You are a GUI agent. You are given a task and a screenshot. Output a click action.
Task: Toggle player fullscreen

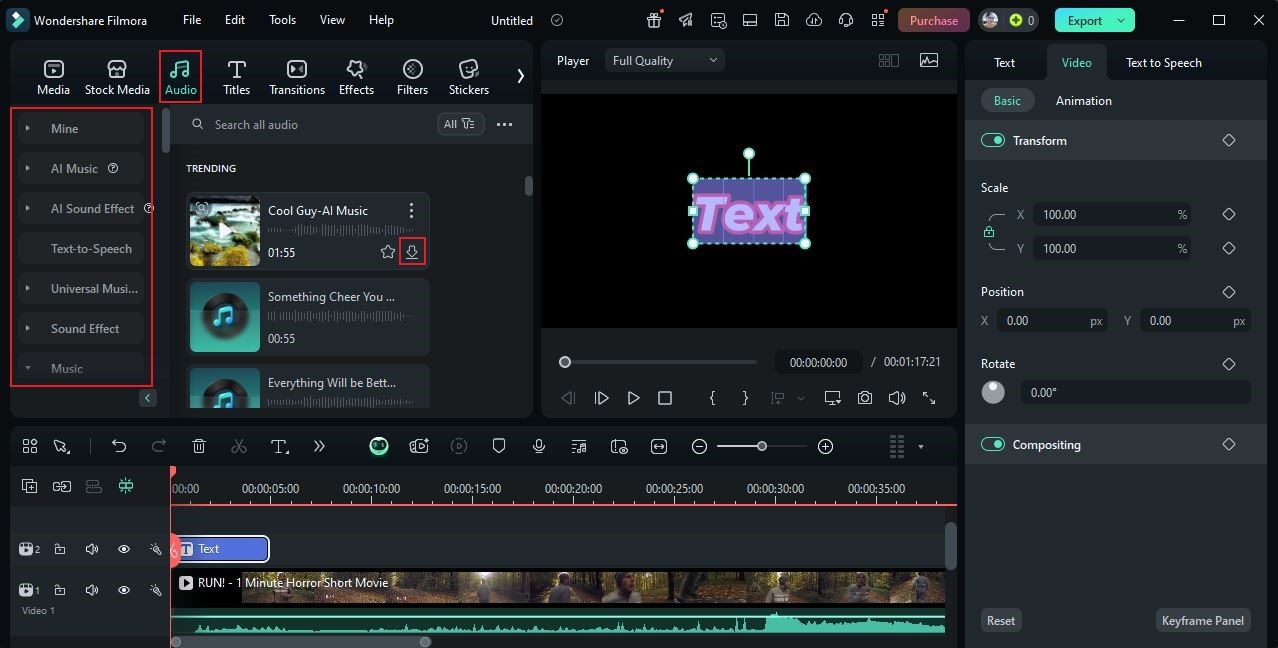(x=929, y=398)
